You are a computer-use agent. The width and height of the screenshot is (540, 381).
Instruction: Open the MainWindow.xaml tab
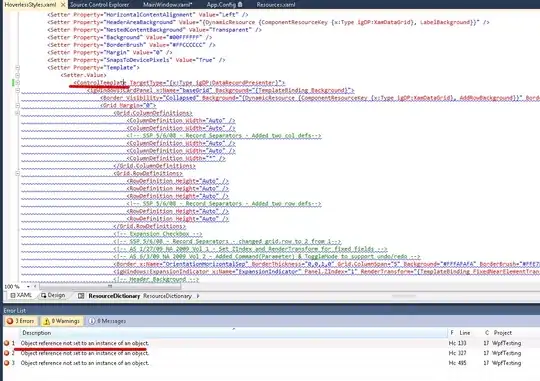[167, 4]
